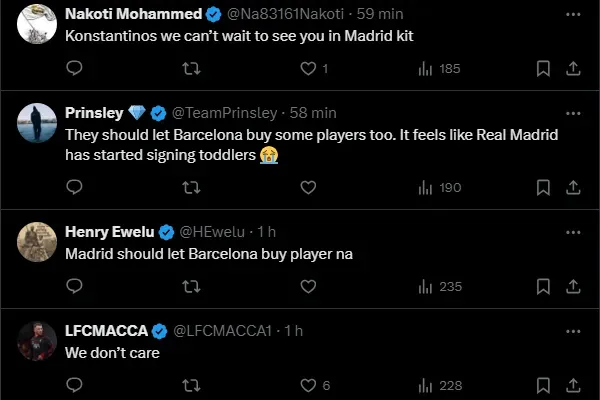
Task: Reply to Henry Ewelu's tweet
Action: pyautogui.click(x=74, y=286)
